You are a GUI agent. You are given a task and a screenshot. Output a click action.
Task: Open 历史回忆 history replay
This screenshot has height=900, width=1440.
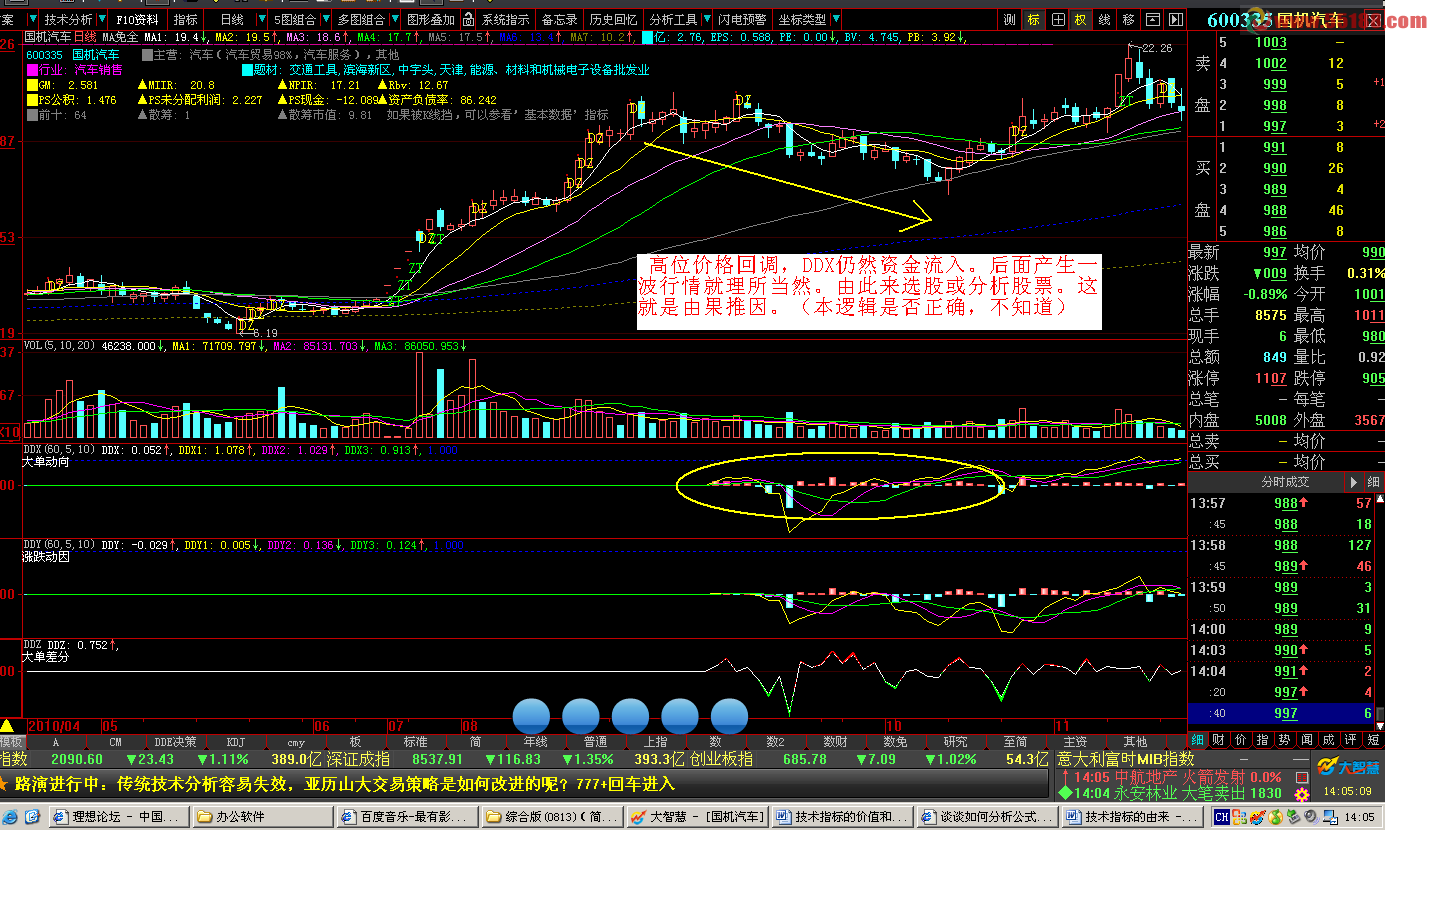[x=613, y=19]
